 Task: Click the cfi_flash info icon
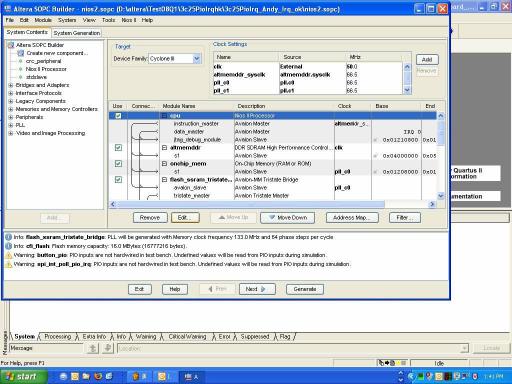coord(9,246)
